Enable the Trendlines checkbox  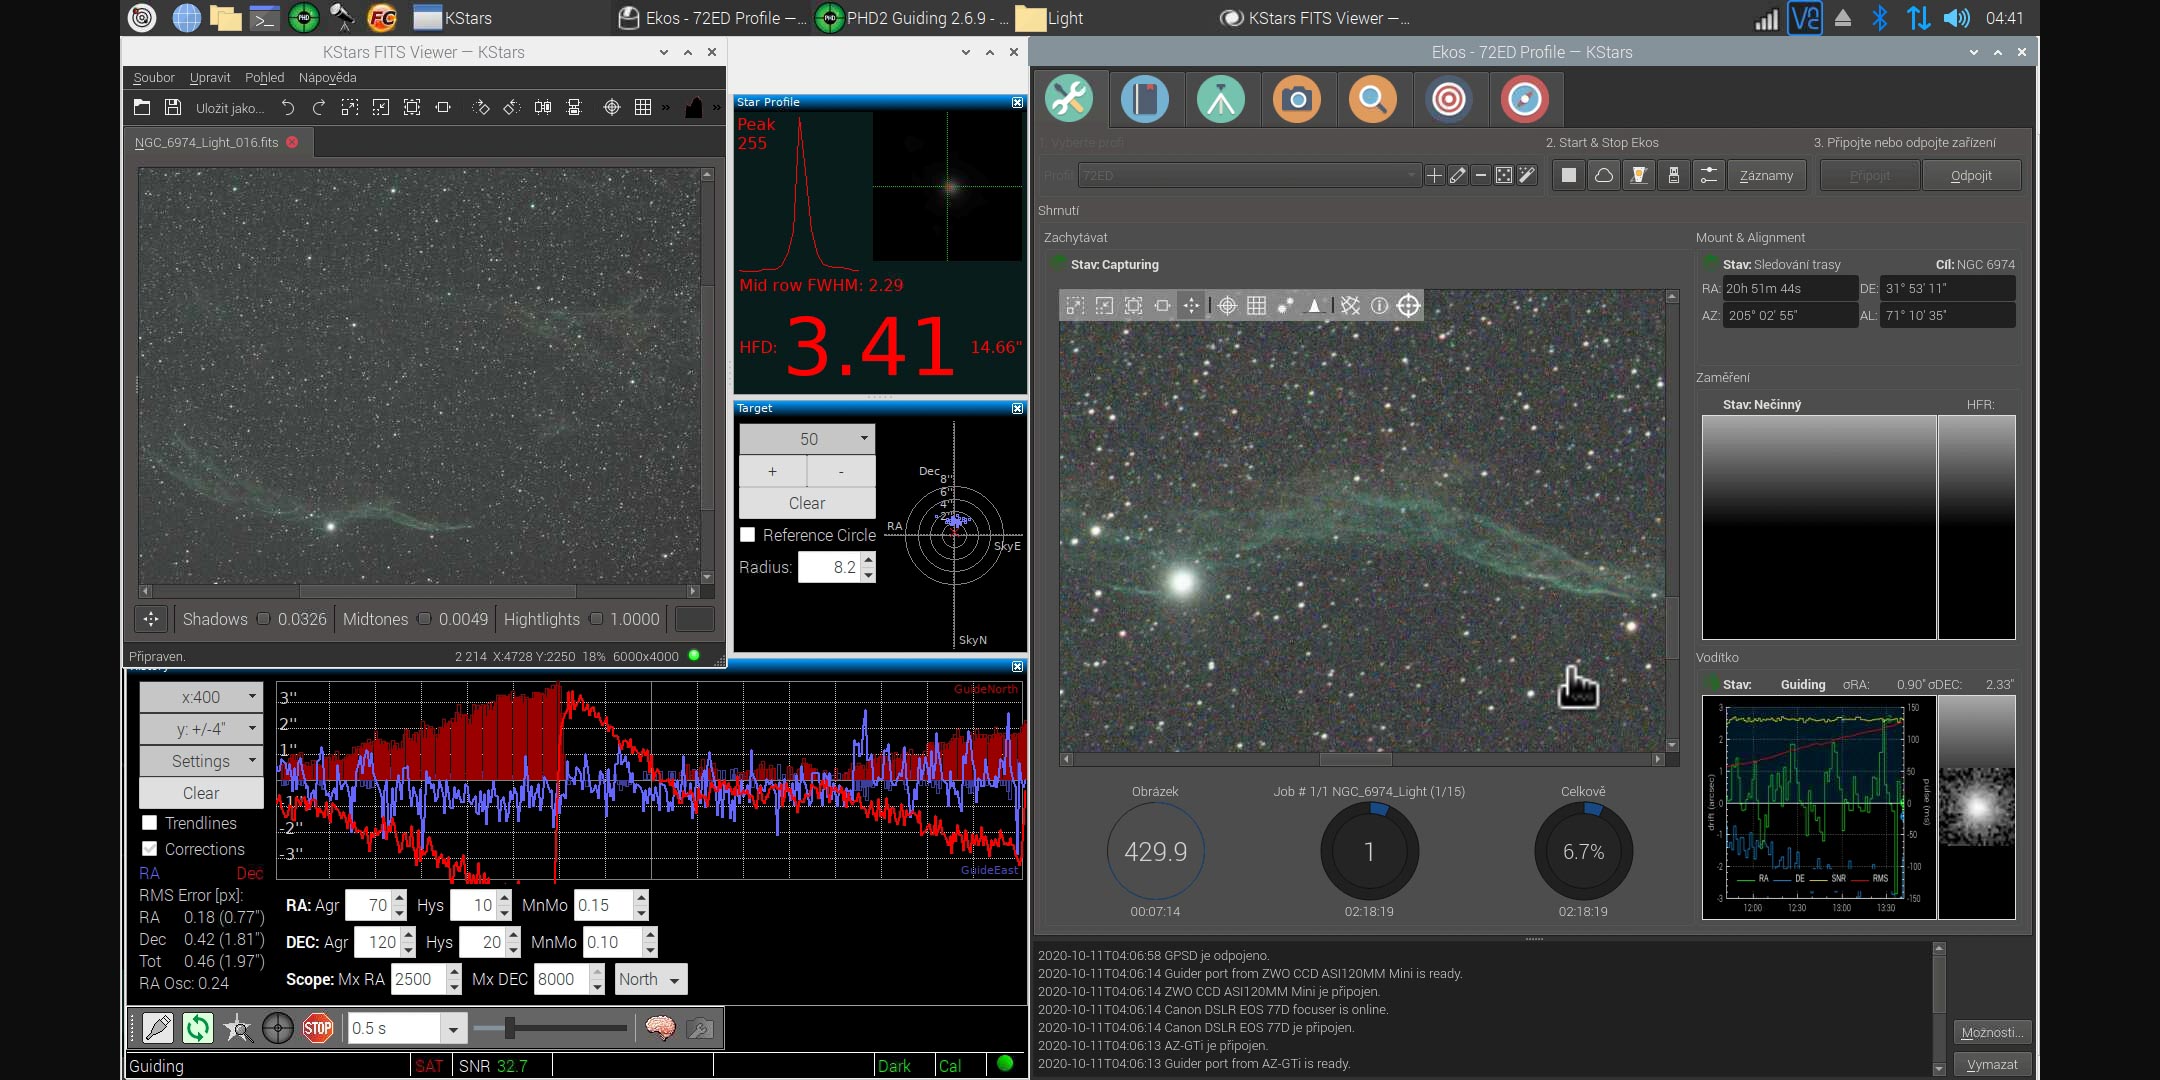coord(149,823)
